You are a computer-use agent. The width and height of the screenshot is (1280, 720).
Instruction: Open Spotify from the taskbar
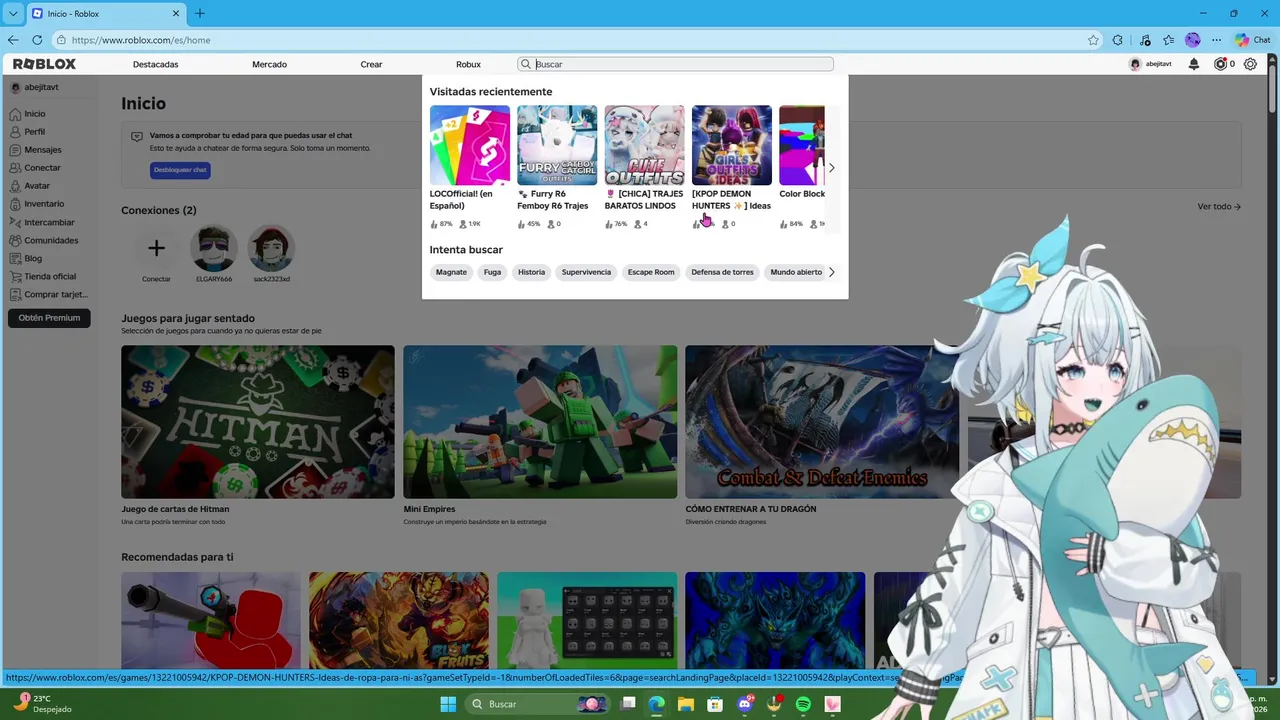point(803,704)
